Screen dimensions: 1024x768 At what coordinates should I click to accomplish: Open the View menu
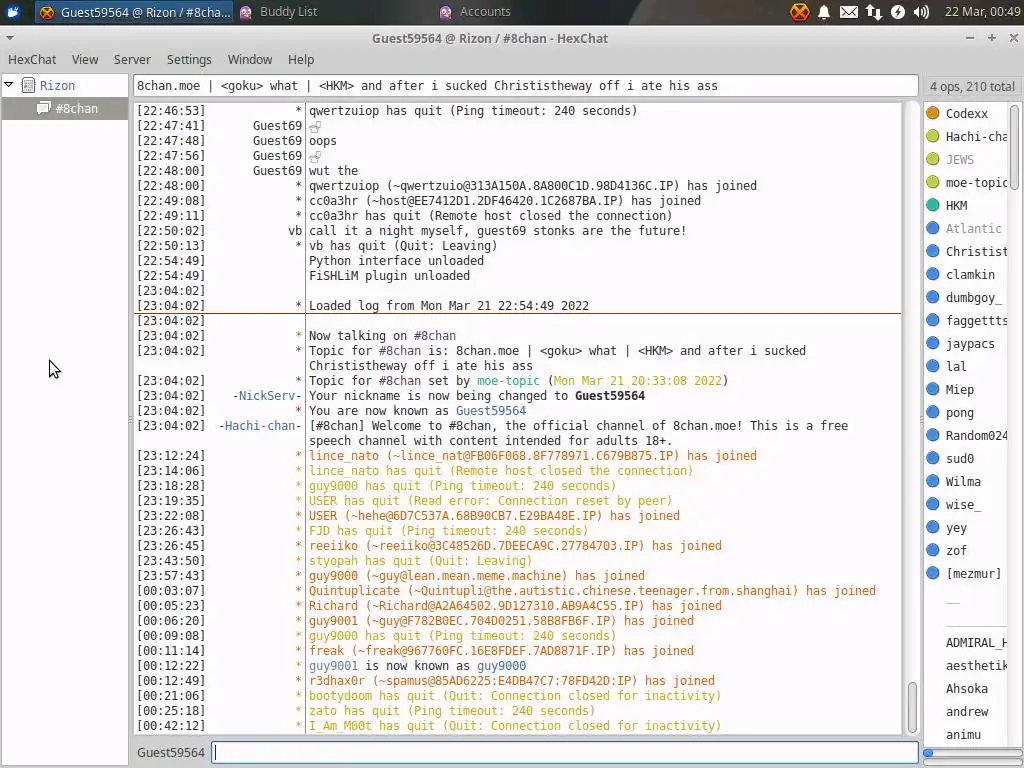pyautogui.click(x=85, y=59)
